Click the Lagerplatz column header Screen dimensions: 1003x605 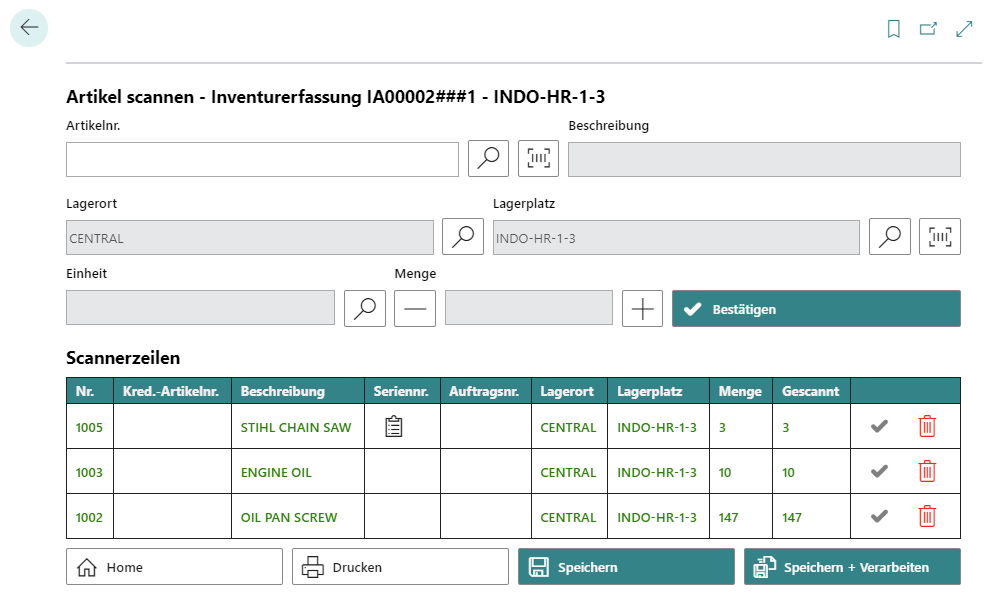(658, 391)
